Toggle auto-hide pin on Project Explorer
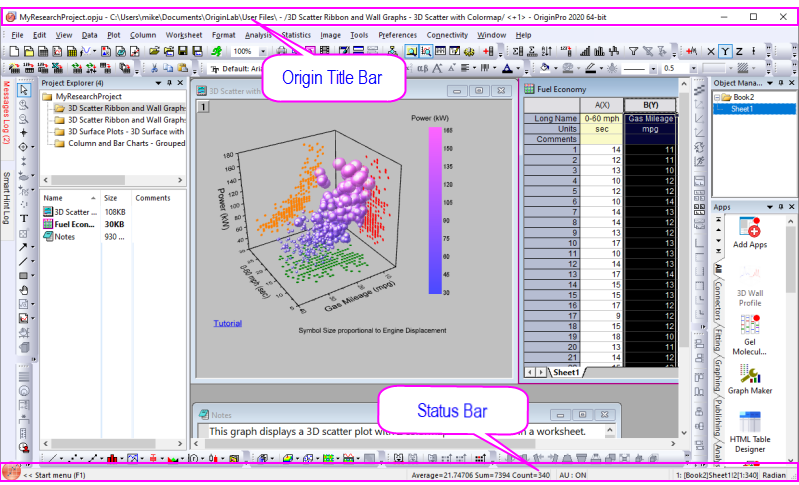Image resolution: width=799 pixels, height=485 pixels. click(170, 83)
